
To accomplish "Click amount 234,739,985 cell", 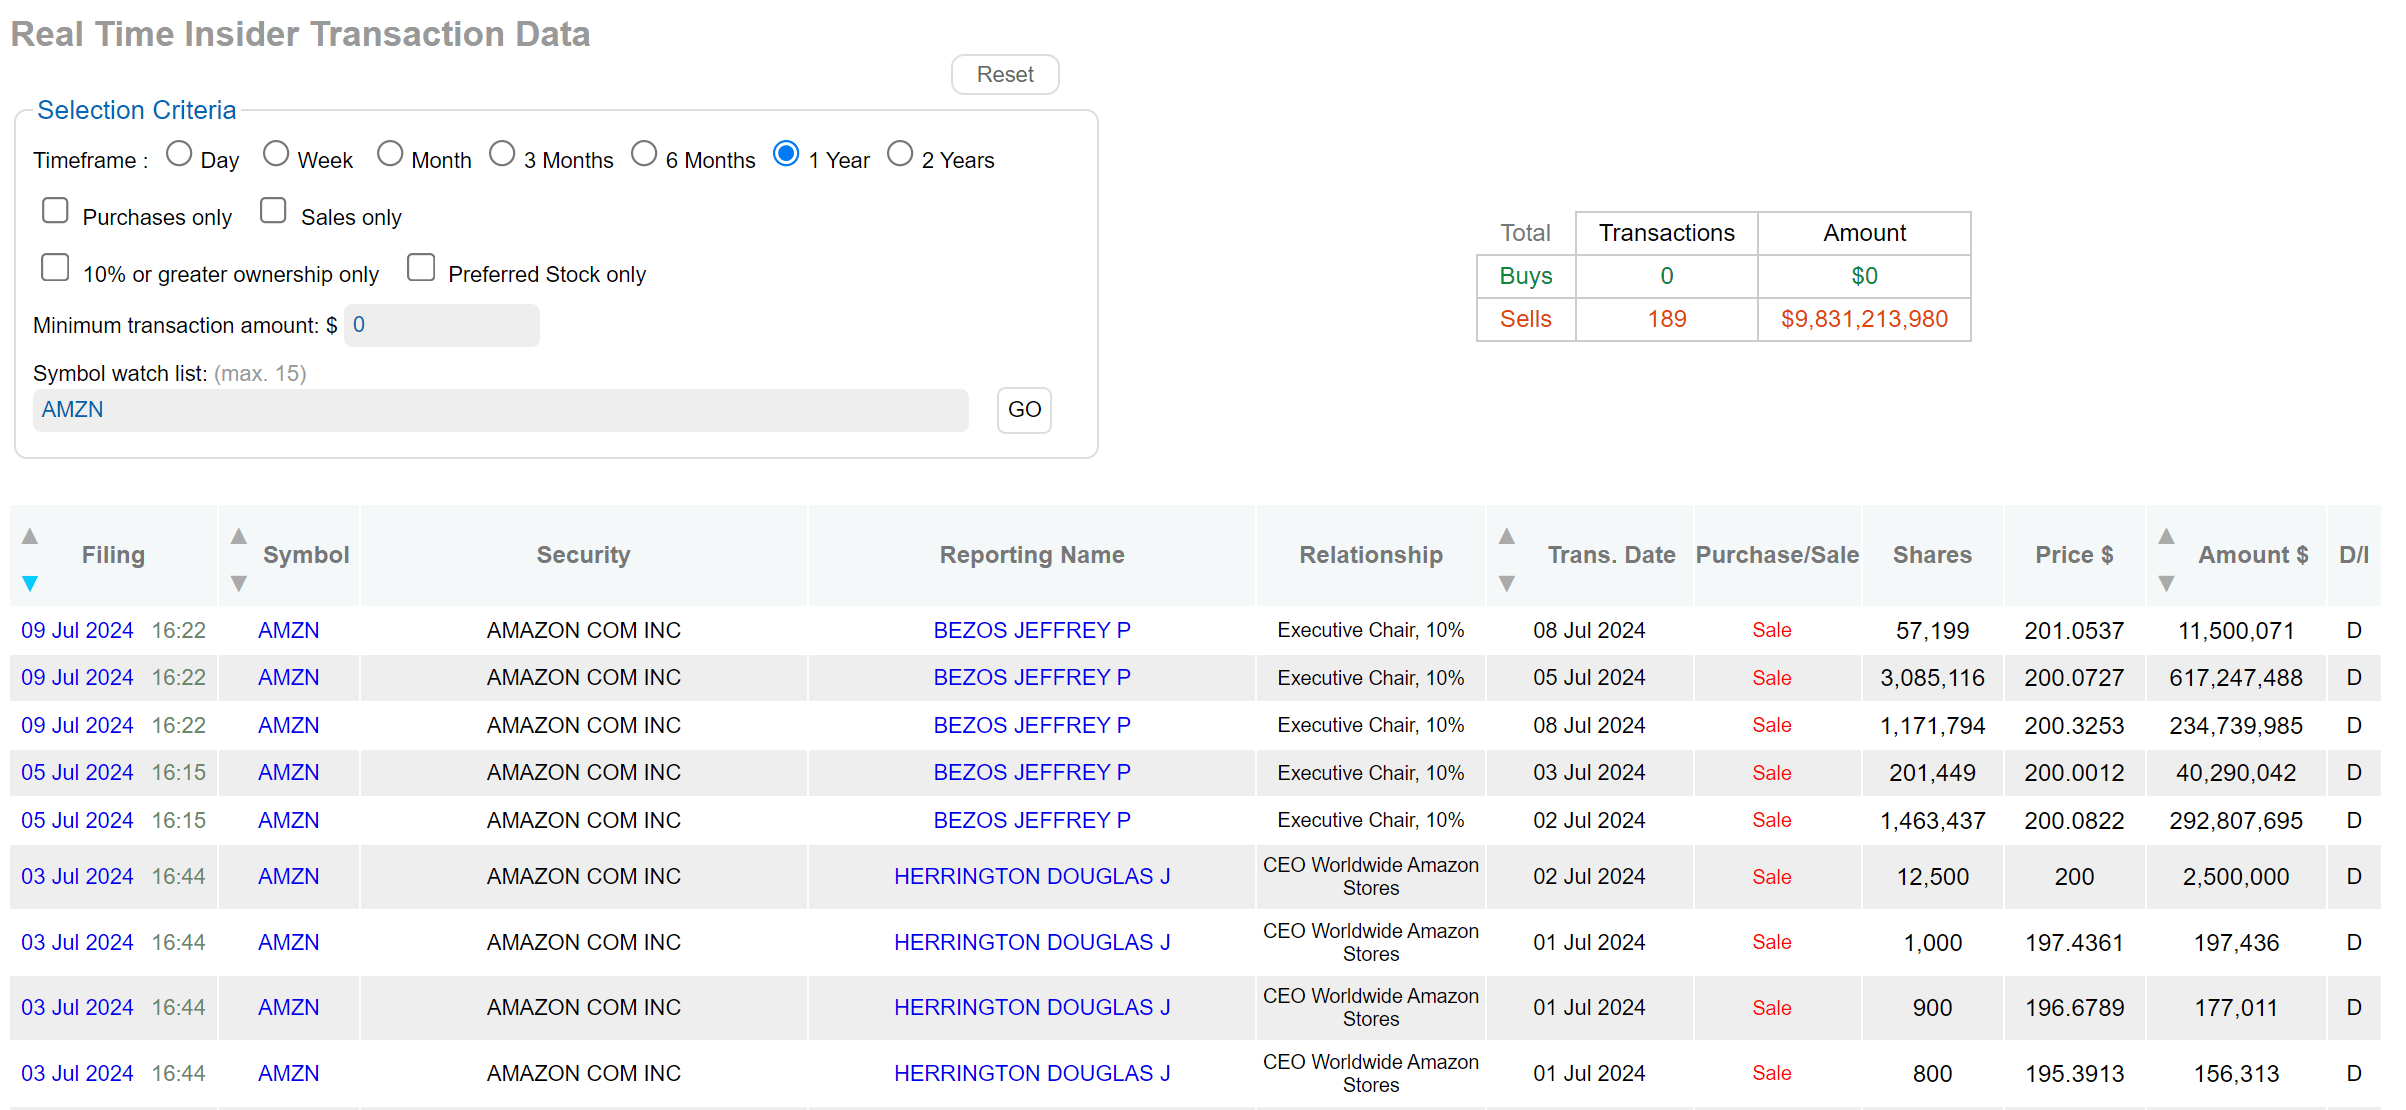I will pos(2236,726).
